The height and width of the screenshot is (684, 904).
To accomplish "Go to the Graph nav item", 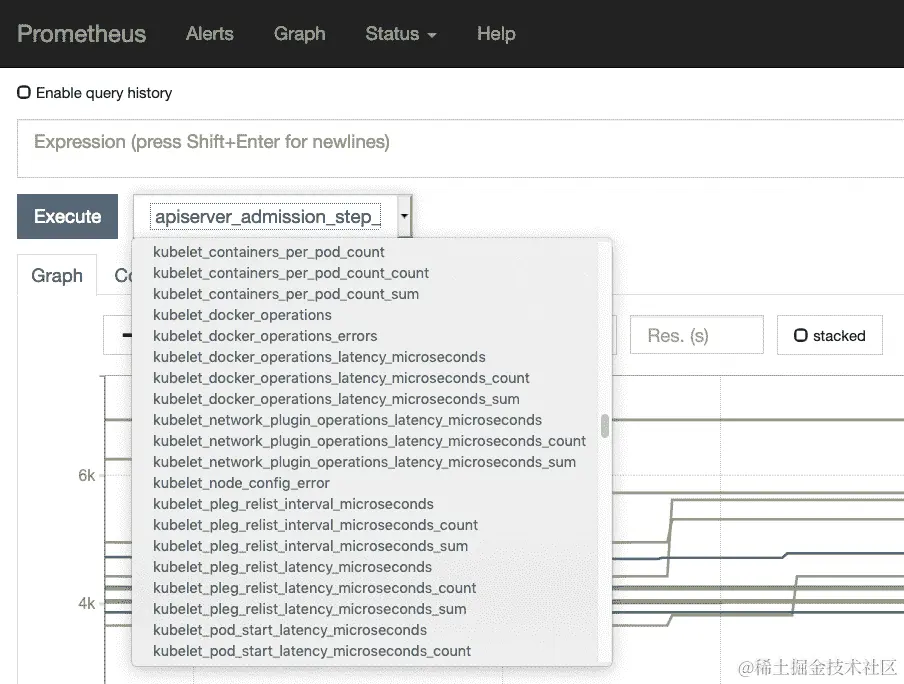I will (299, 33).
